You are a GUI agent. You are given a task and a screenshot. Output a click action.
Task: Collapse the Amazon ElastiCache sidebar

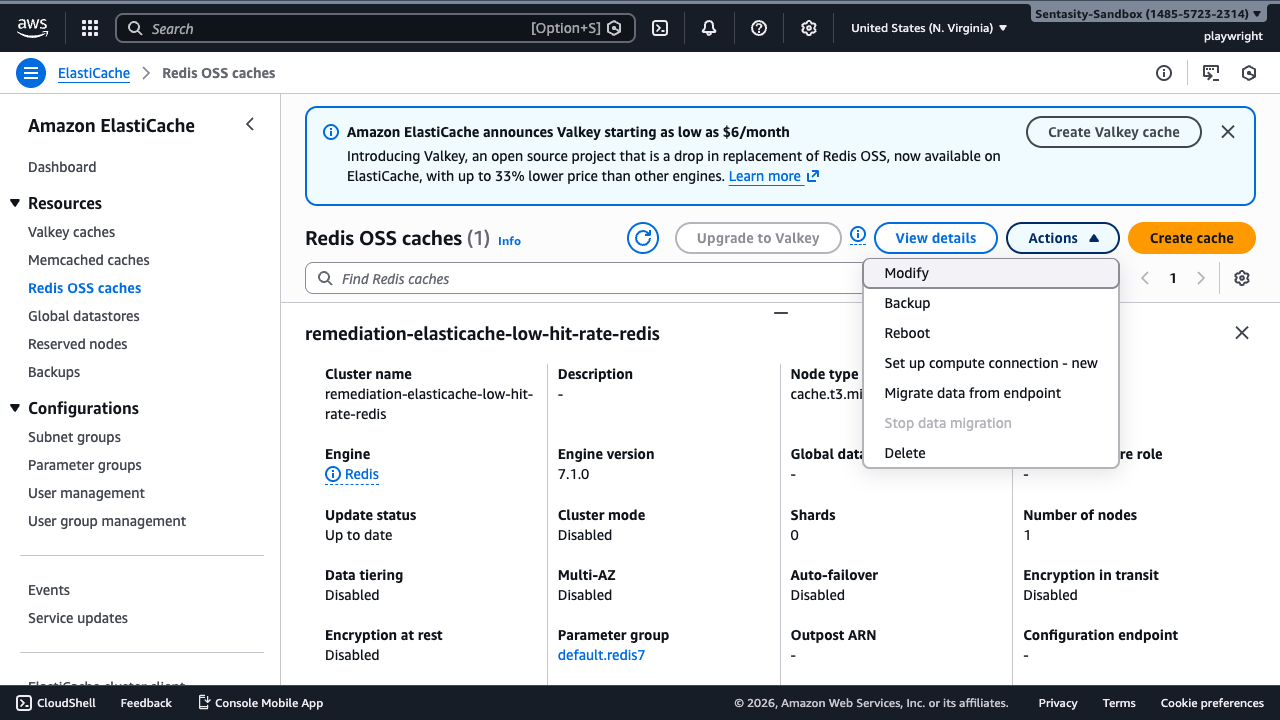(x=250, y=124)
